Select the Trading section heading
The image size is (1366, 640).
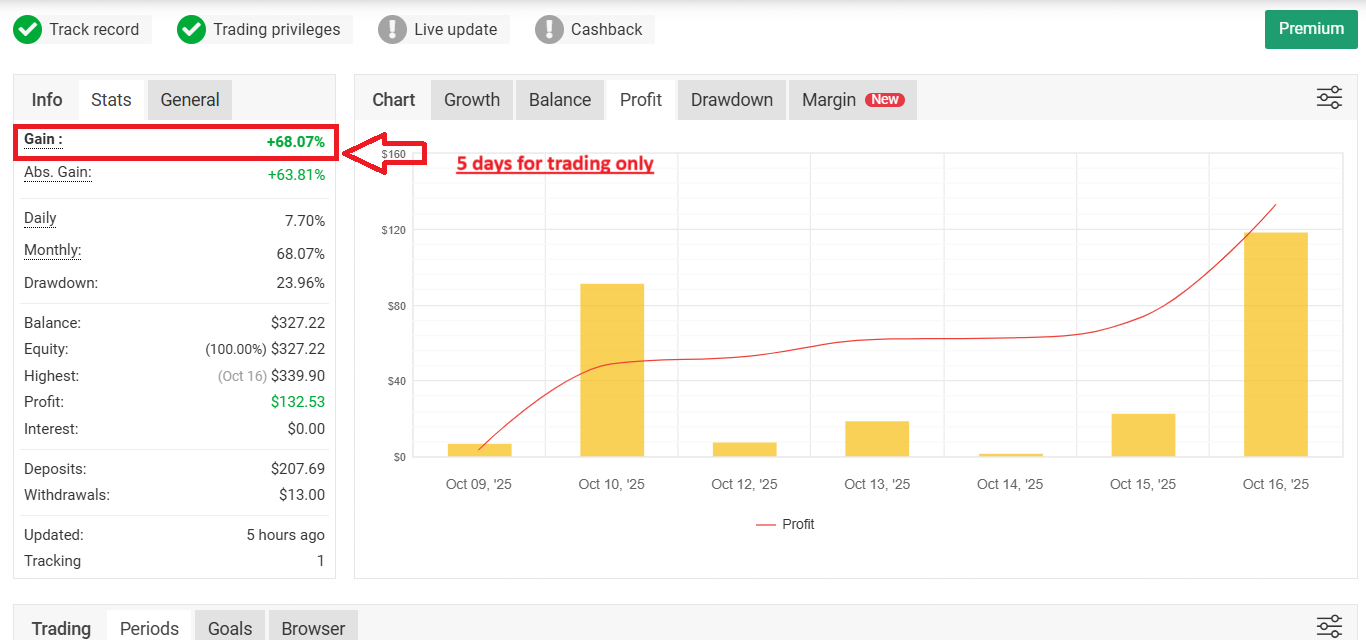[61, 628]
